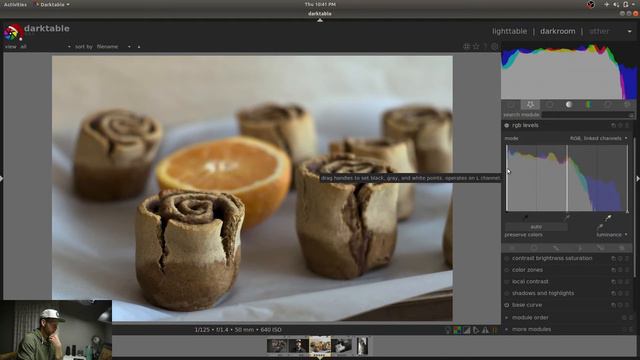Open the effects modules group
This screenshot has height=360, width=640.
[627, 105]
